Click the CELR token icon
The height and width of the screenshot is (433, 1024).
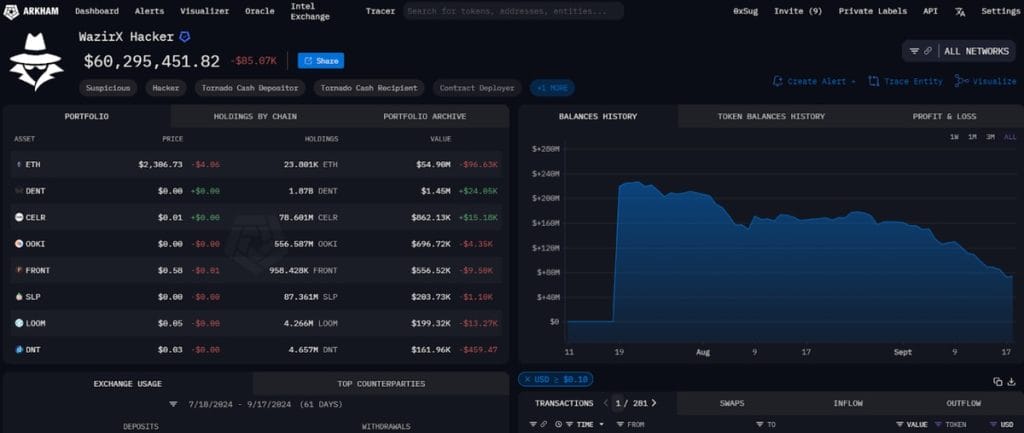pyautogui.click(x=19, y=217)
